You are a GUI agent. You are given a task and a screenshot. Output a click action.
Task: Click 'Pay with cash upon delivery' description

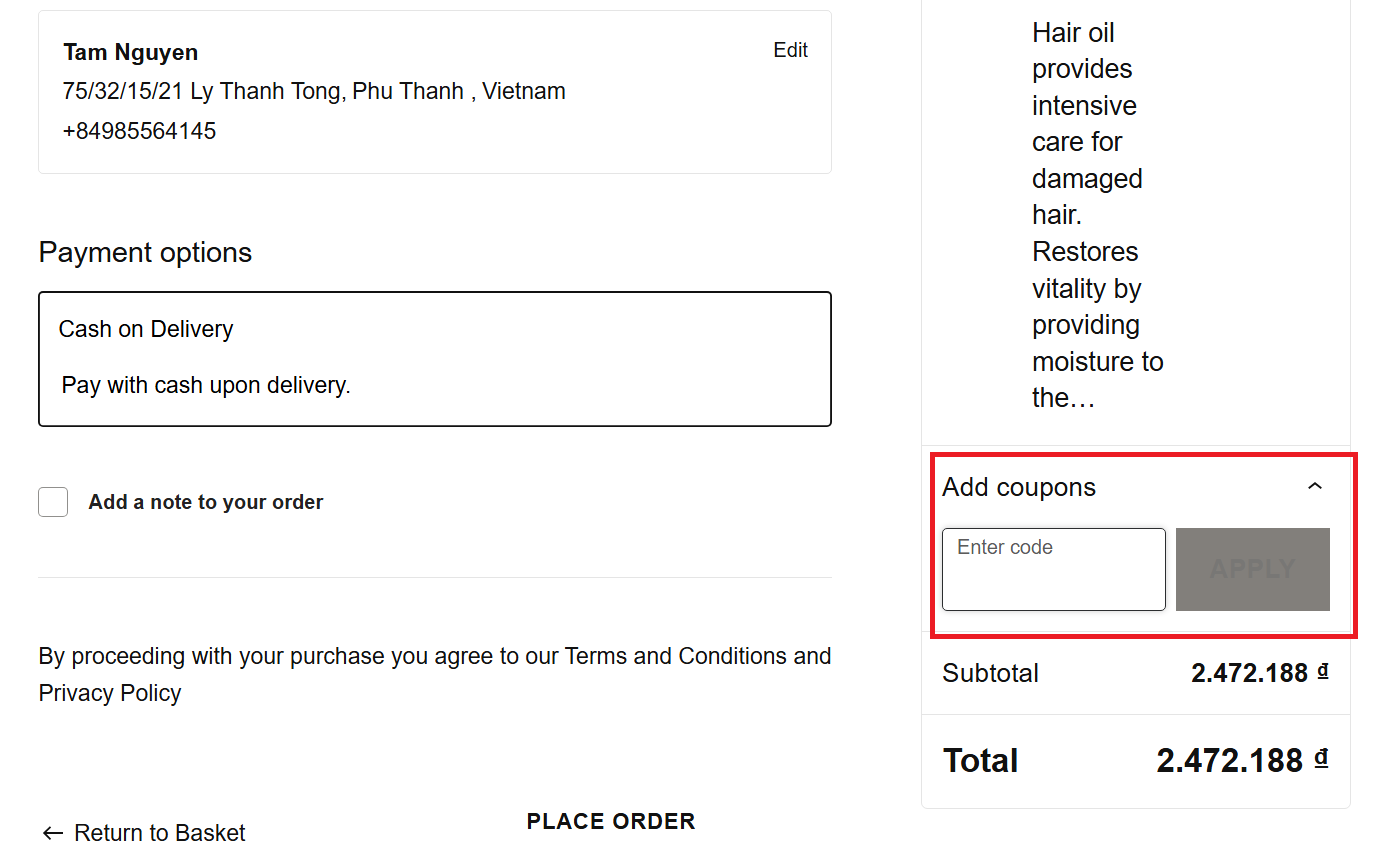pos(206,385)
